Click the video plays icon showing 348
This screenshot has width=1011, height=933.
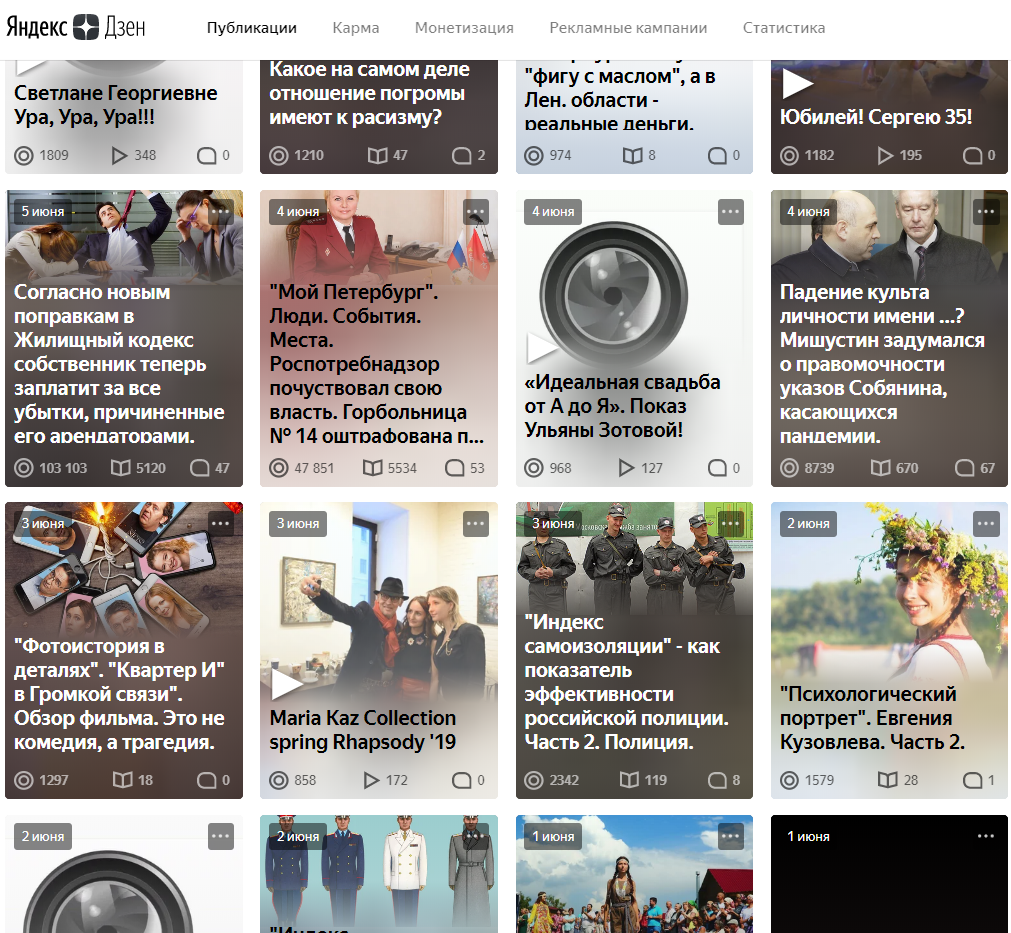click(119, 155)
